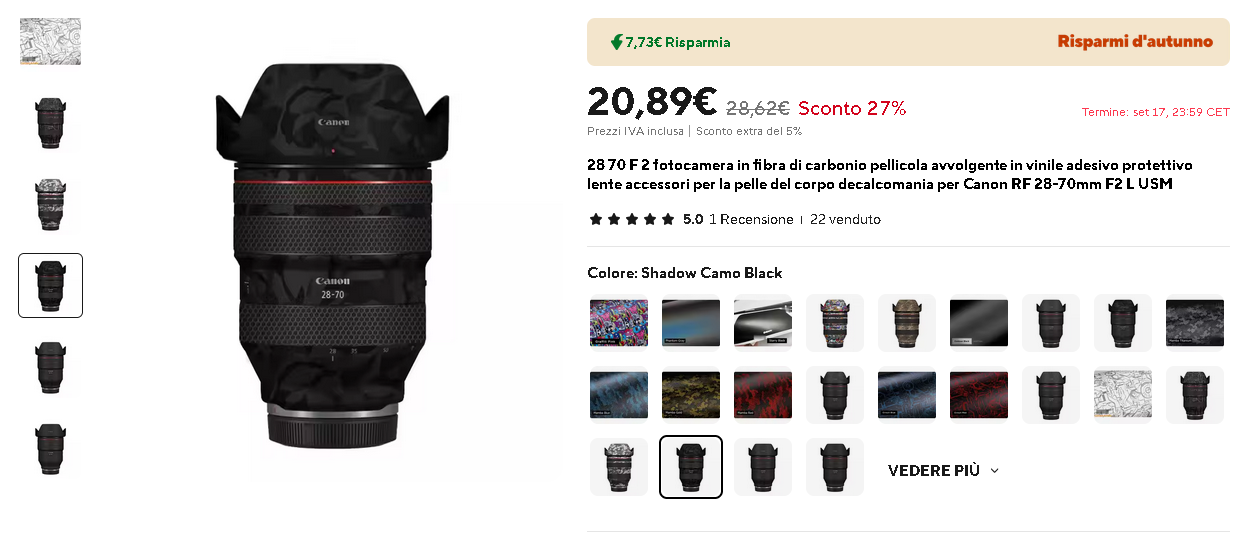Open the last lens thumbnail in gallery
This screenshot has height=549, width=1242.
pyautogui.click(x=50, y=448)
